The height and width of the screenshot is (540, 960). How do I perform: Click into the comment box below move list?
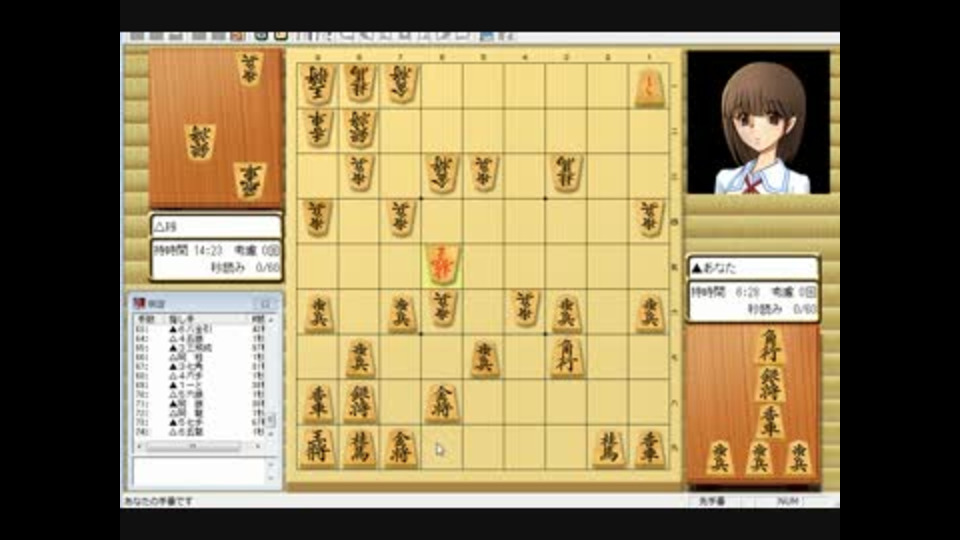pyautogui.click(x=201, y=472)
